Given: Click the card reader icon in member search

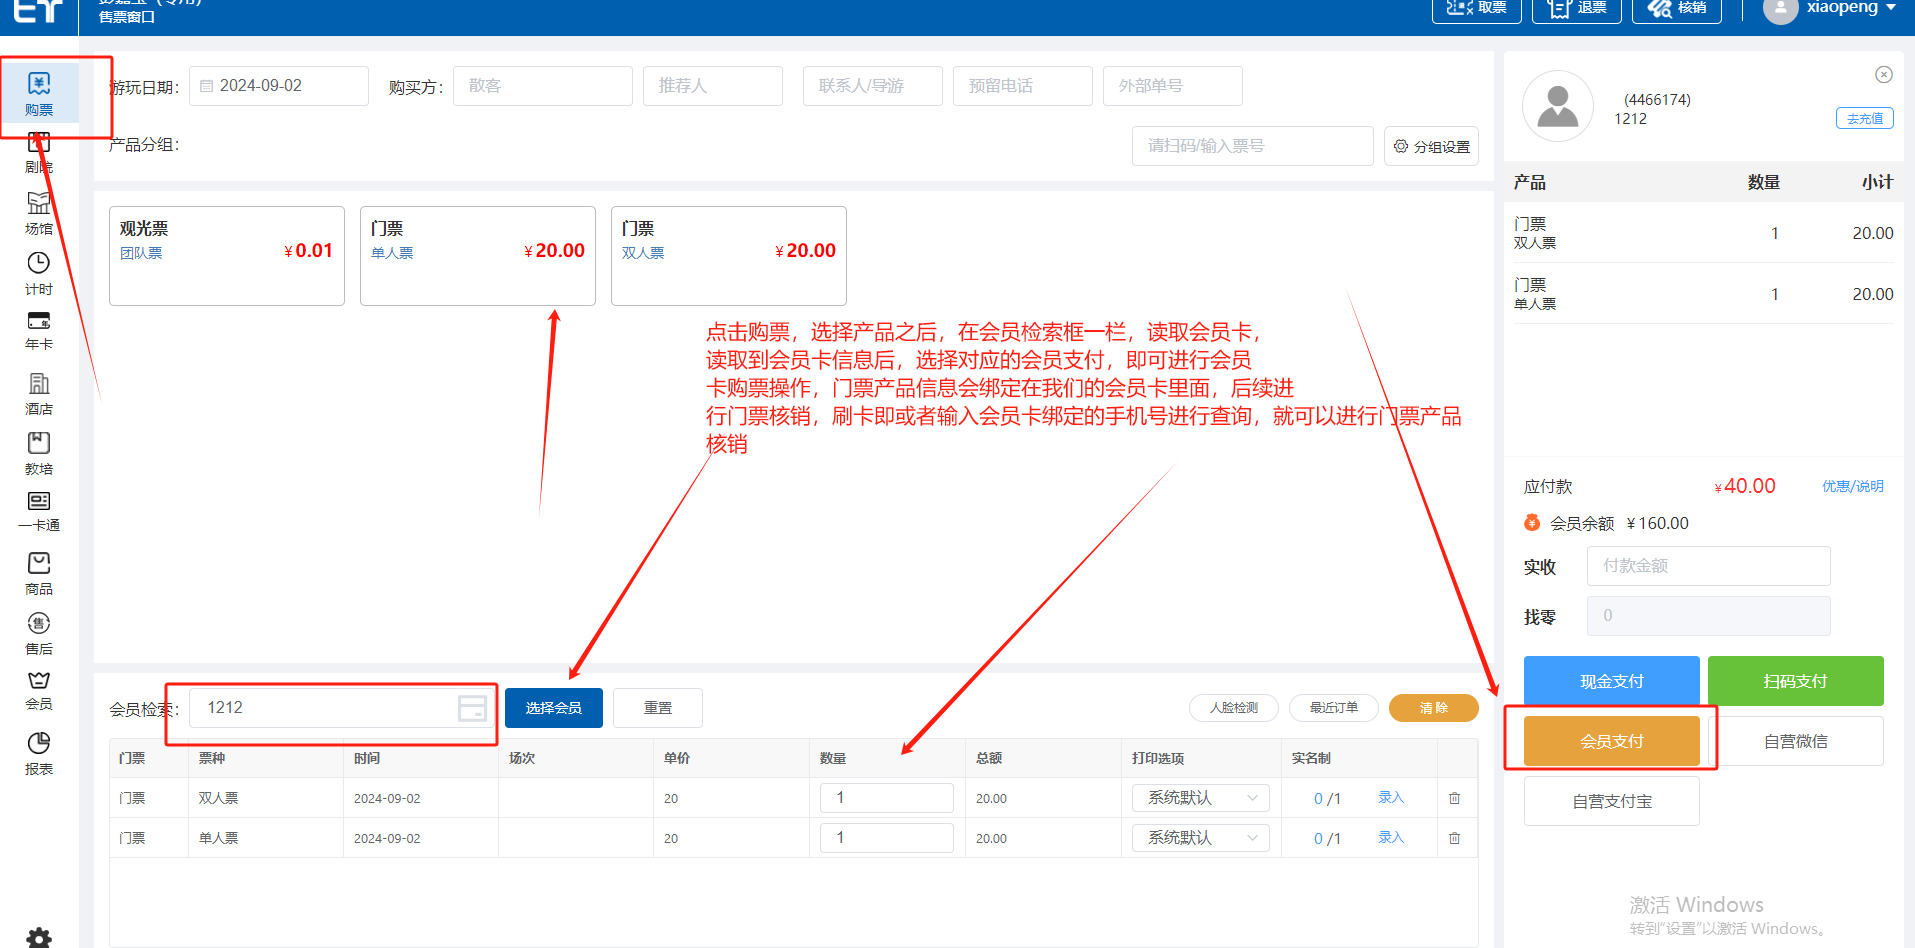Looking at the screenshot, I should click(x=472, y=709).
